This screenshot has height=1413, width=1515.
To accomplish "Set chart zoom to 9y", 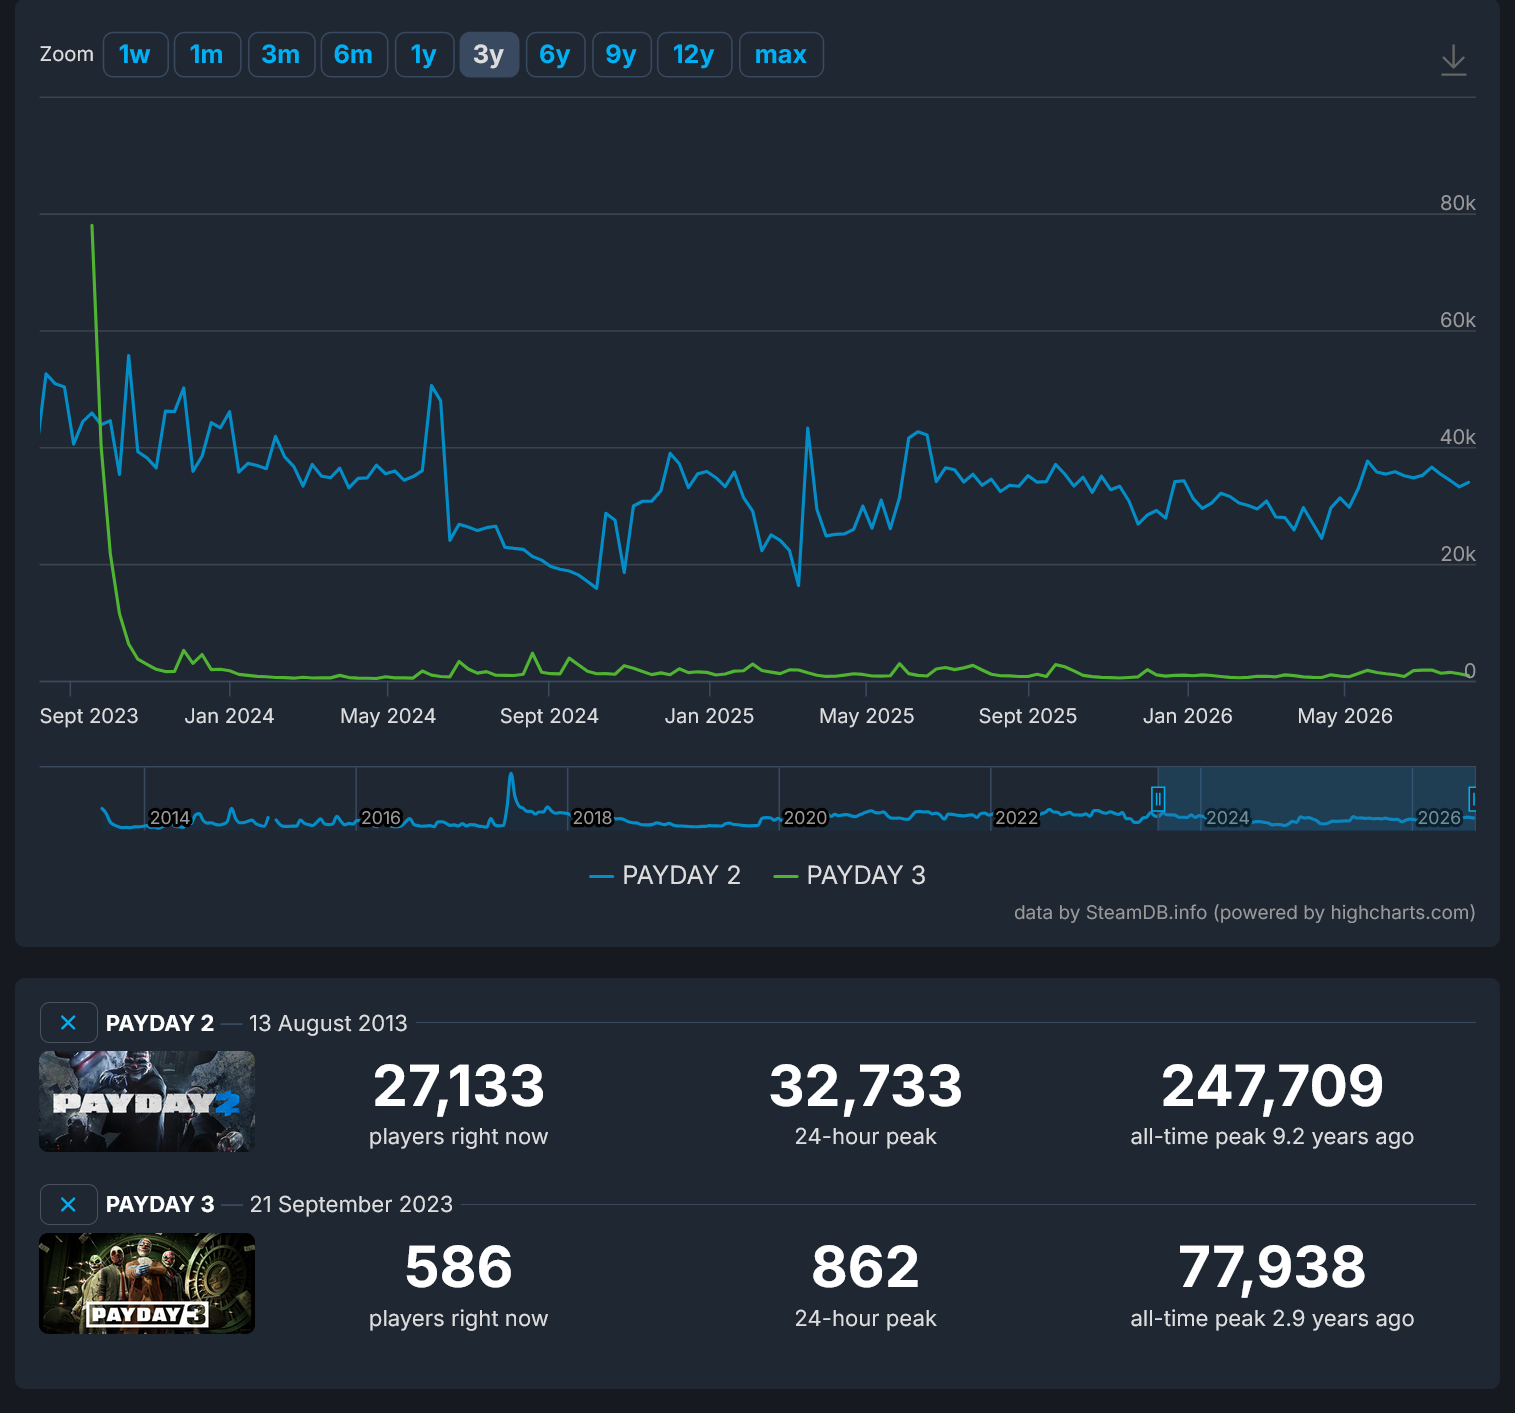I will 621,54.
